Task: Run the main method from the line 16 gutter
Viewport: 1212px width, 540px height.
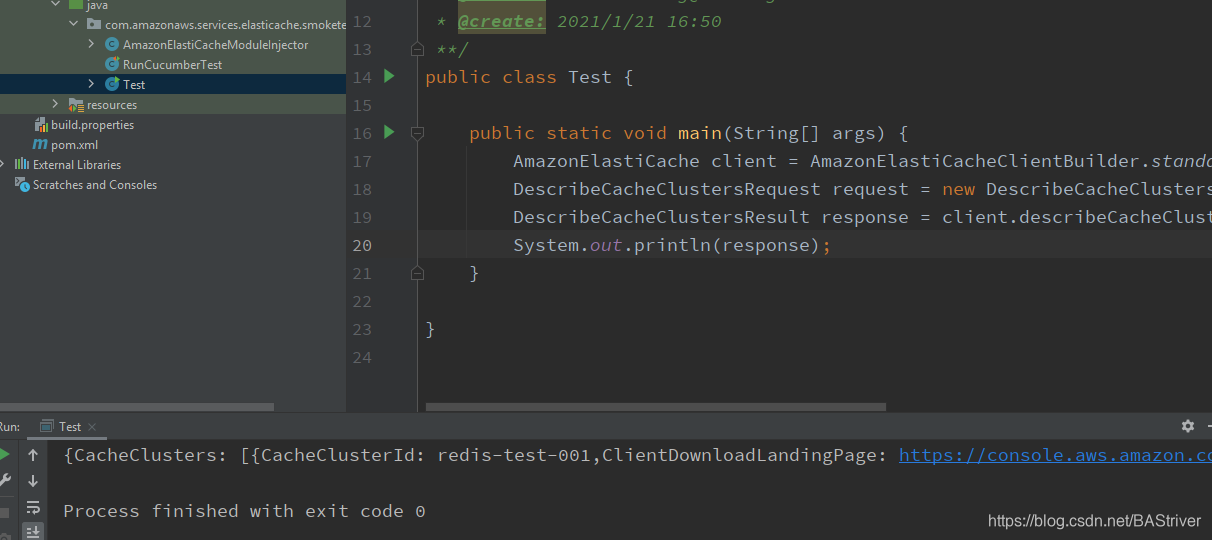Action: [x=389, y=132]
